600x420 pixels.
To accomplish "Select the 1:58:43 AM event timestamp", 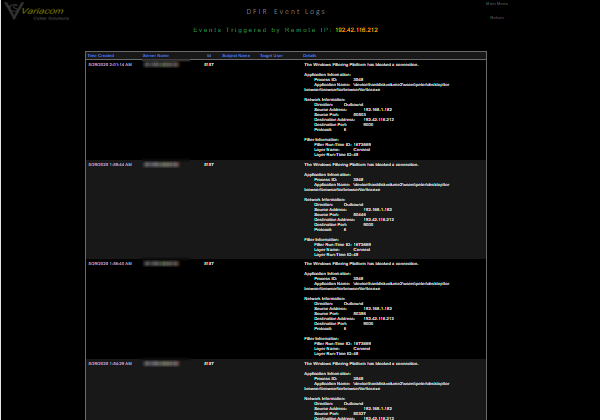I will point(110,264).
